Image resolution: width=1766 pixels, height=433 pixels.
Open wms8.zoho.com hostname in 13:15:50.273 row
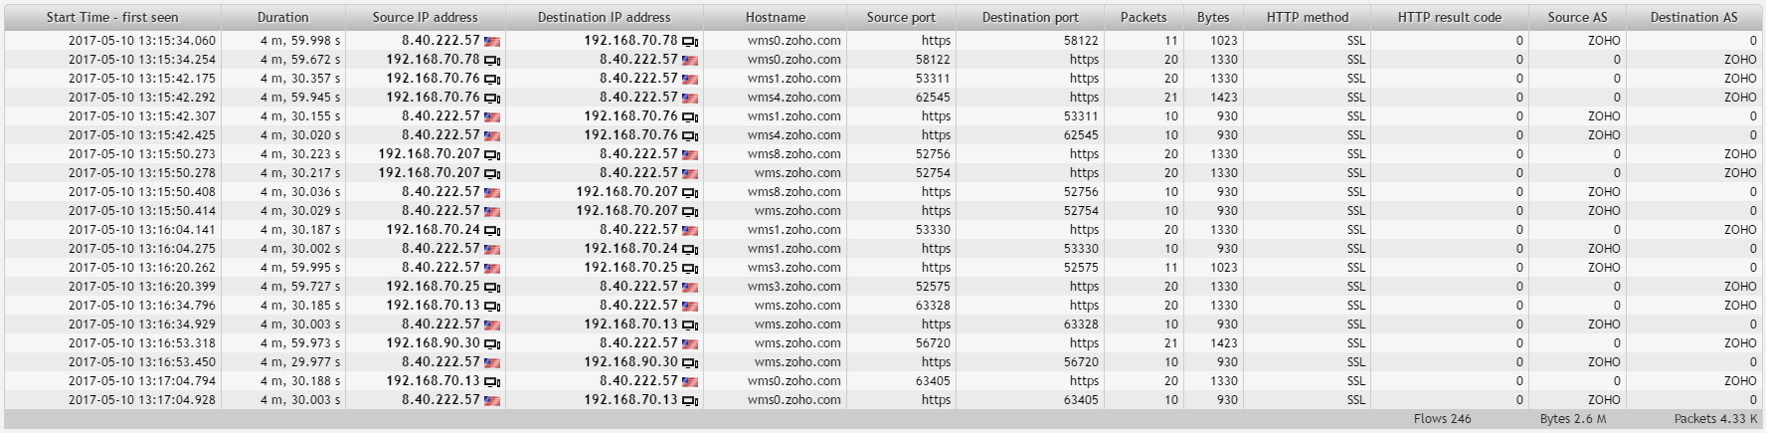tap(794, 154)
